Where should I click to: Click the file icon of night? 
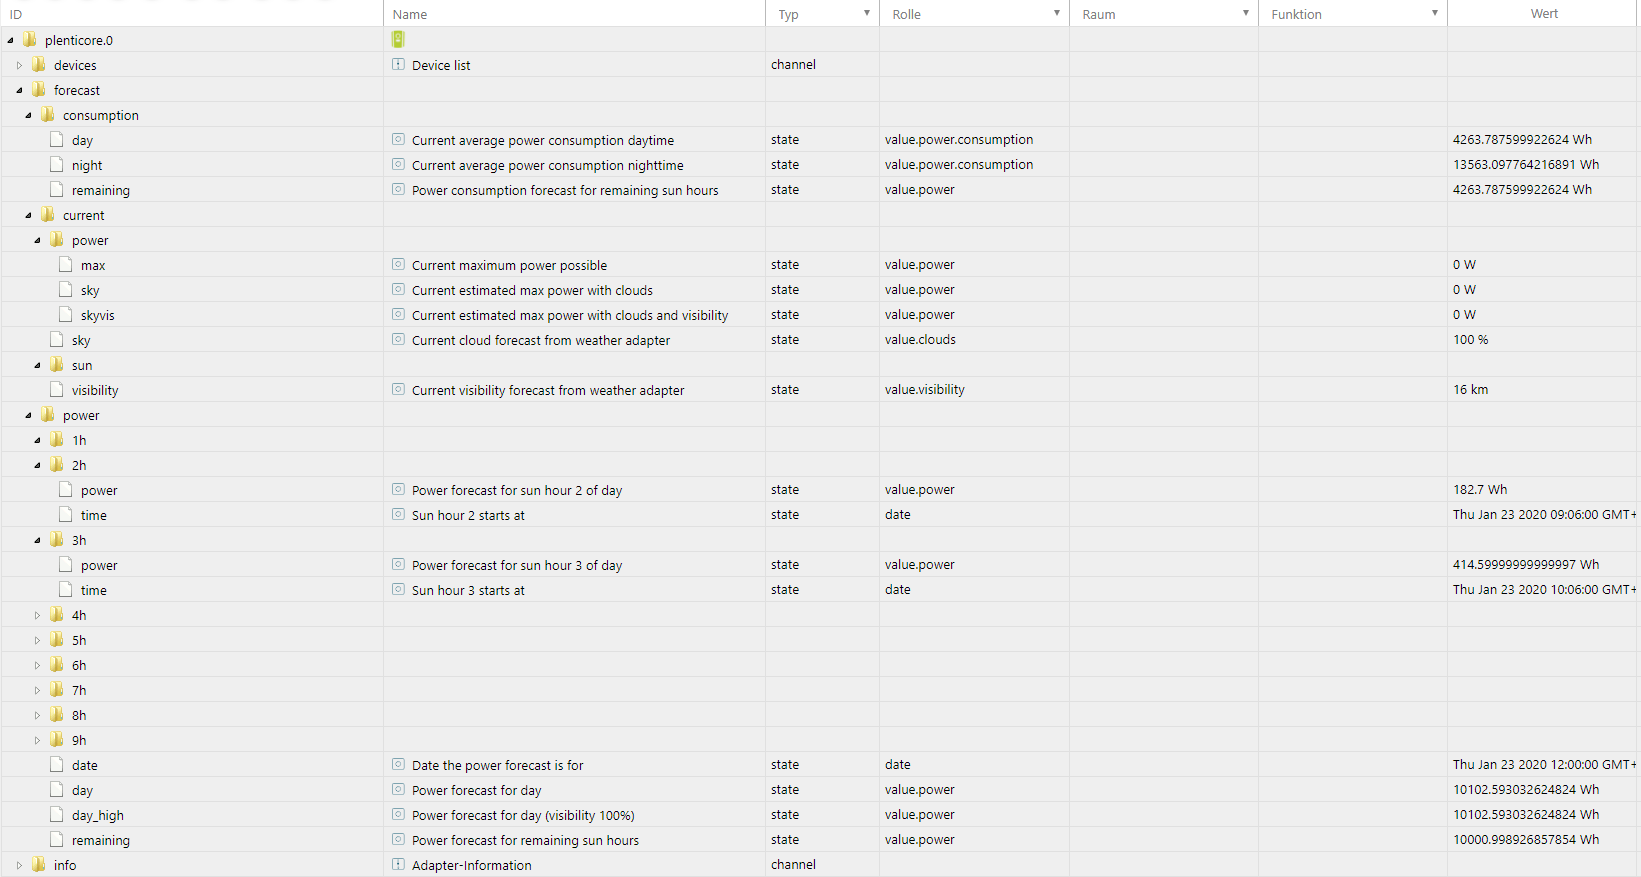click(57, 164)
